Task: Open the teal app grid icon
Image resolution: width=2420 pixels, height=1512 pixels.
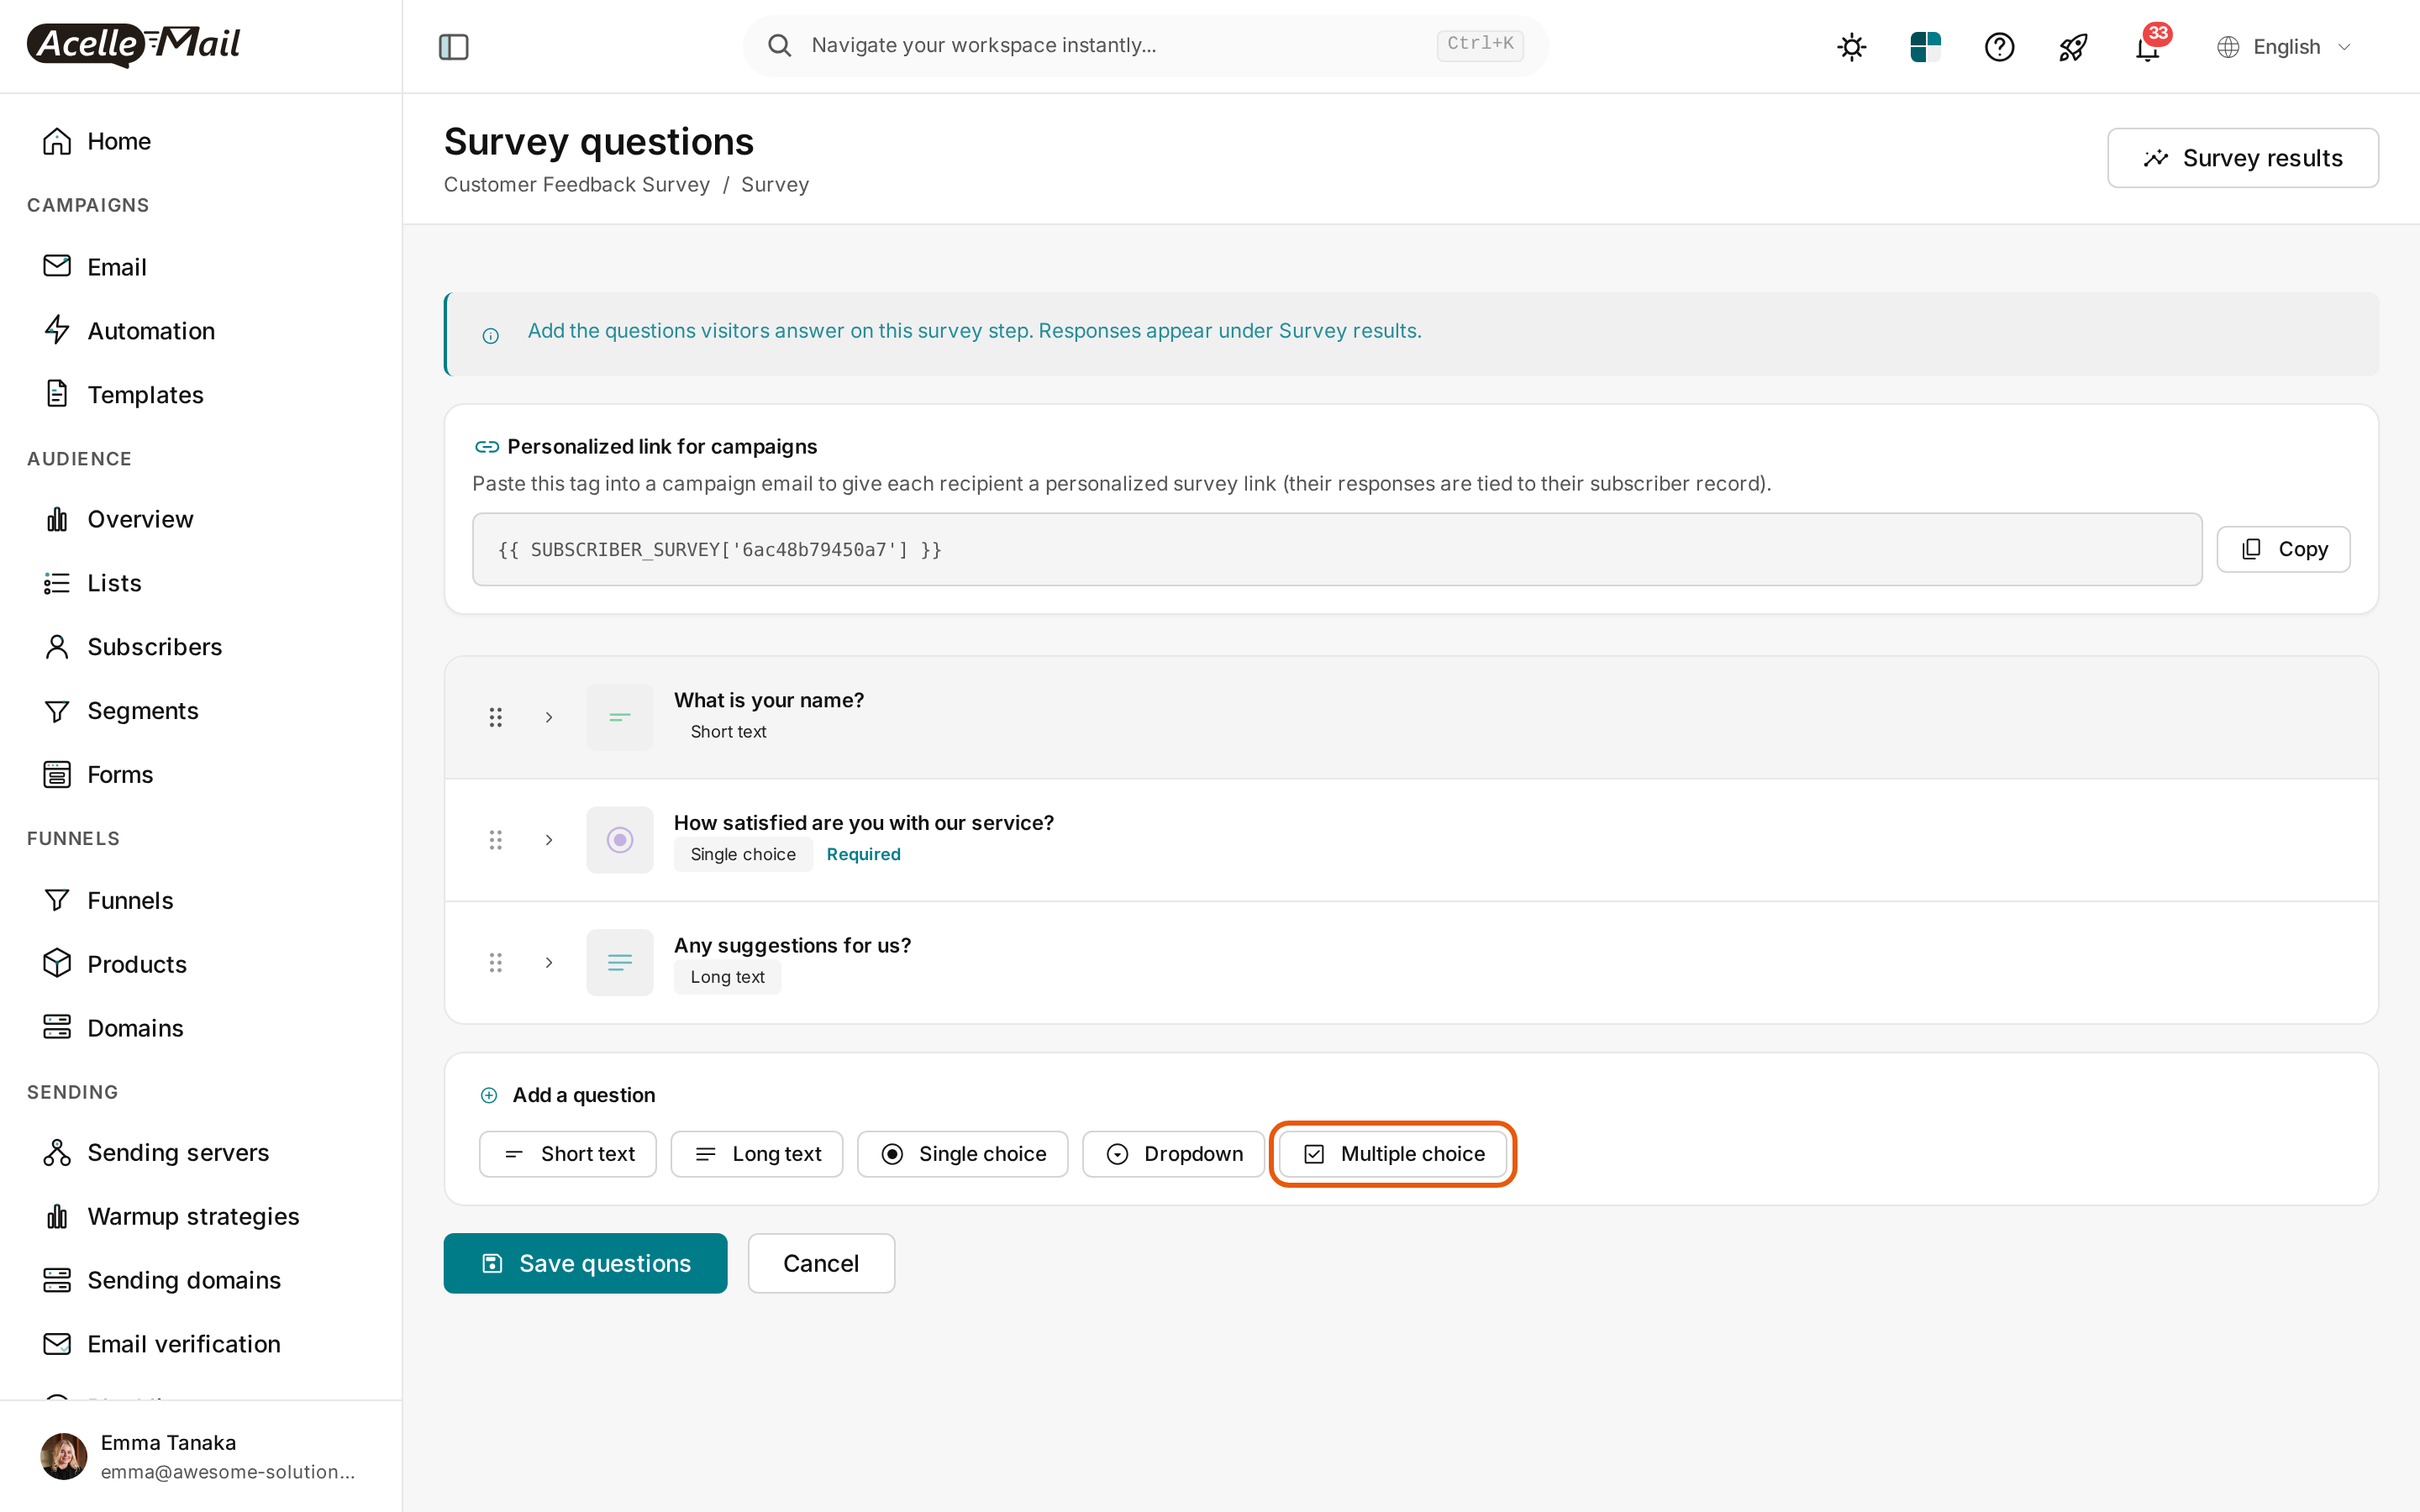Action: [1925, 46]
